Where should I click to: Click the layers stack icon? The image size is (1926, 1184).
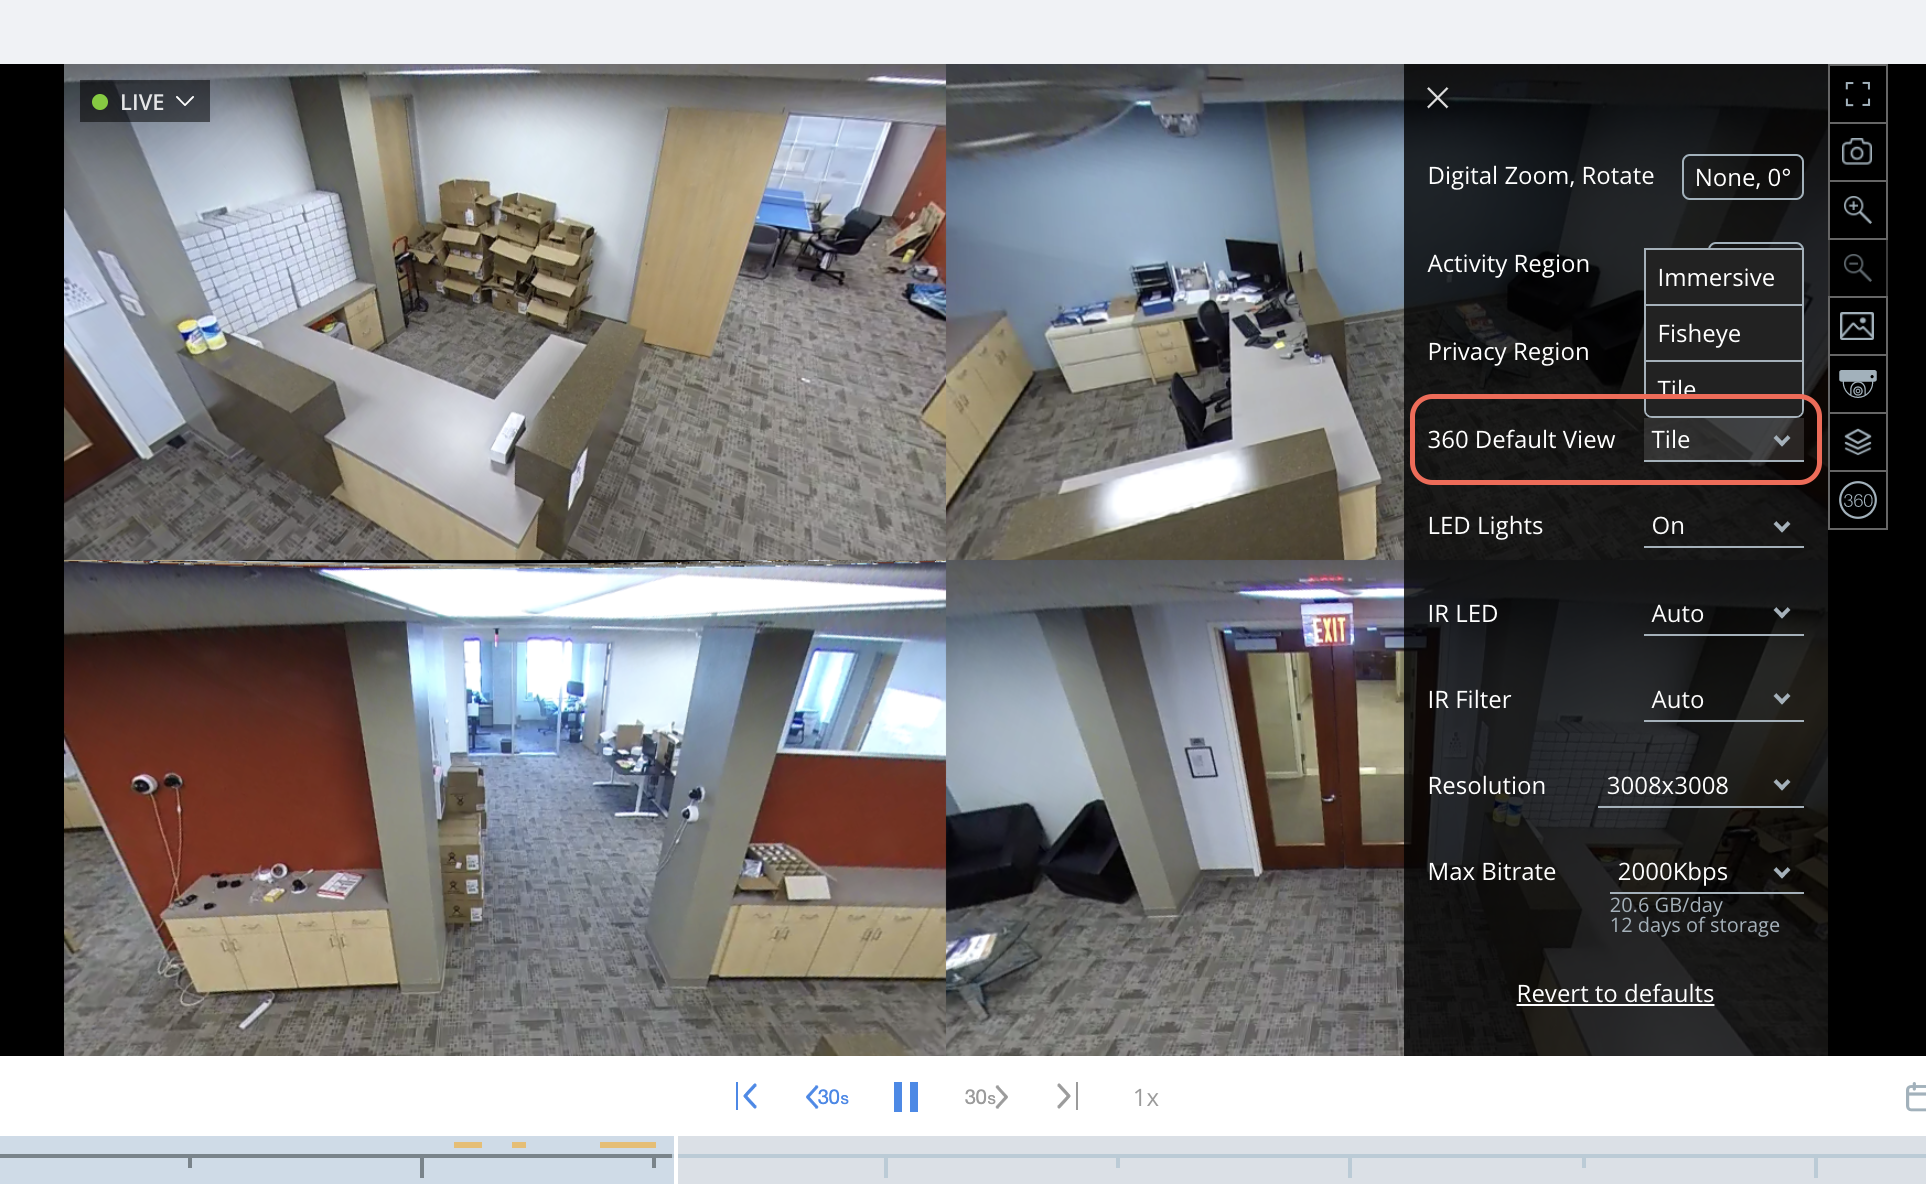point(1857,442)
